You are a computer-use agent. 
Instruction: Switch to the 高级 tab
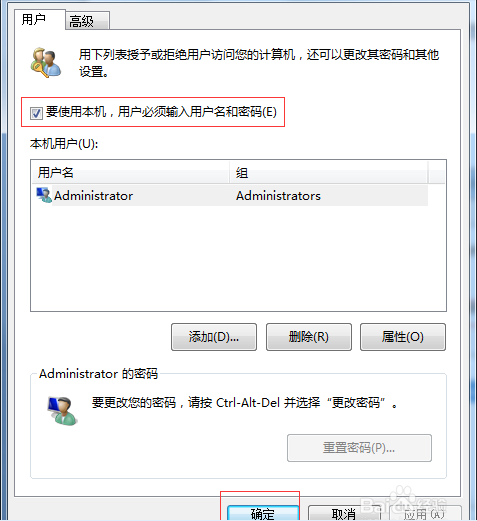(x=87, y=21)
